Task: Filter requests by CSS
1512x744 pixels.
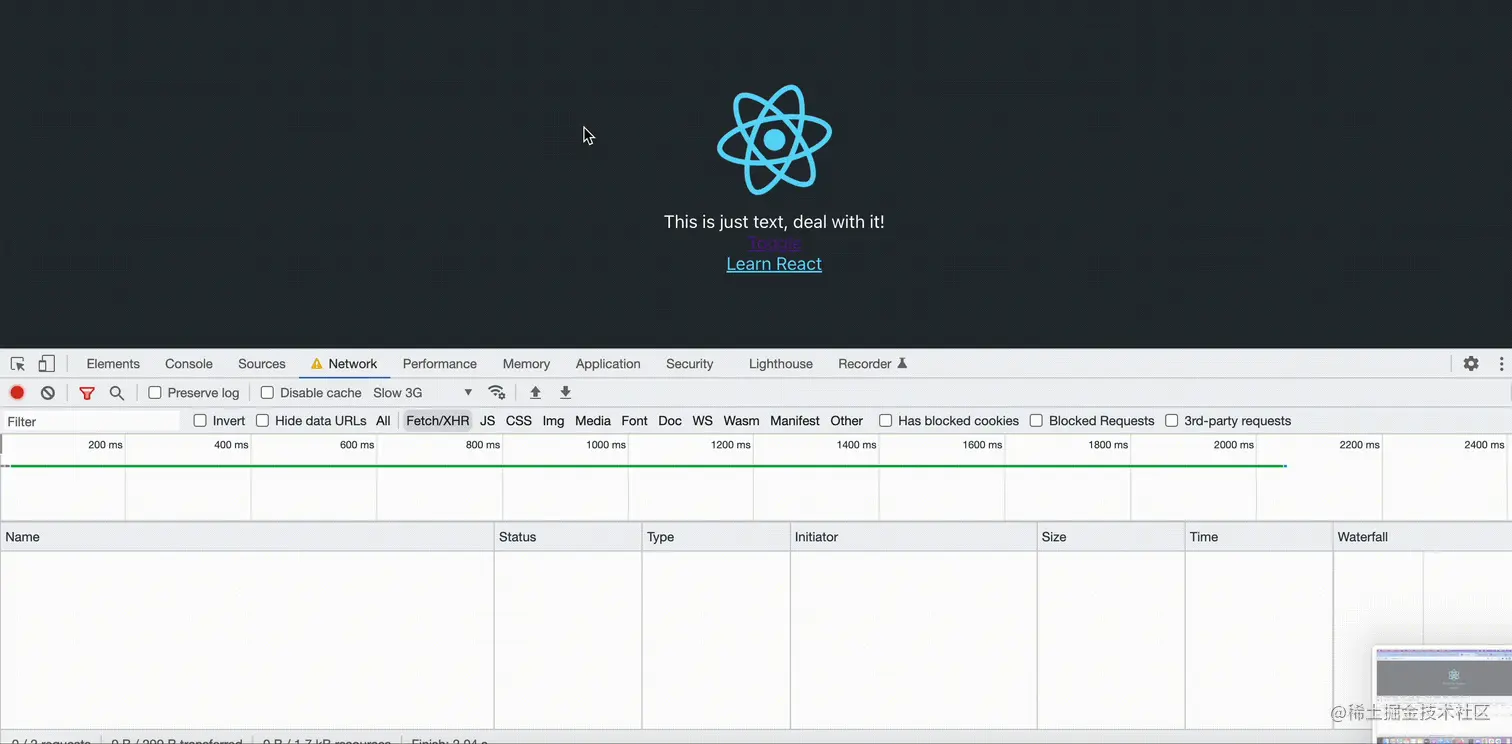Action: 519,421
